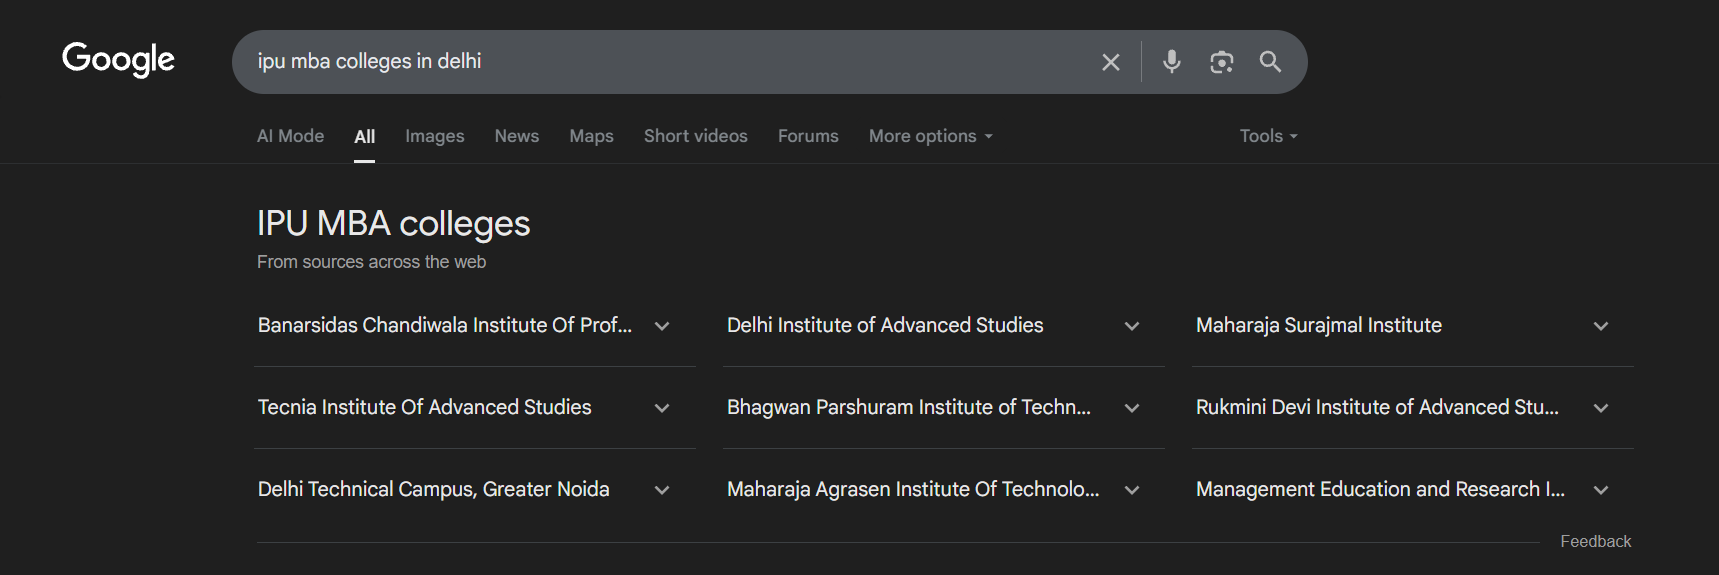Image resolution: width=1719 pixels, height=575 pixels.
Task: Click Management Education and Research I... text
Action: [x=1380, y=489]
